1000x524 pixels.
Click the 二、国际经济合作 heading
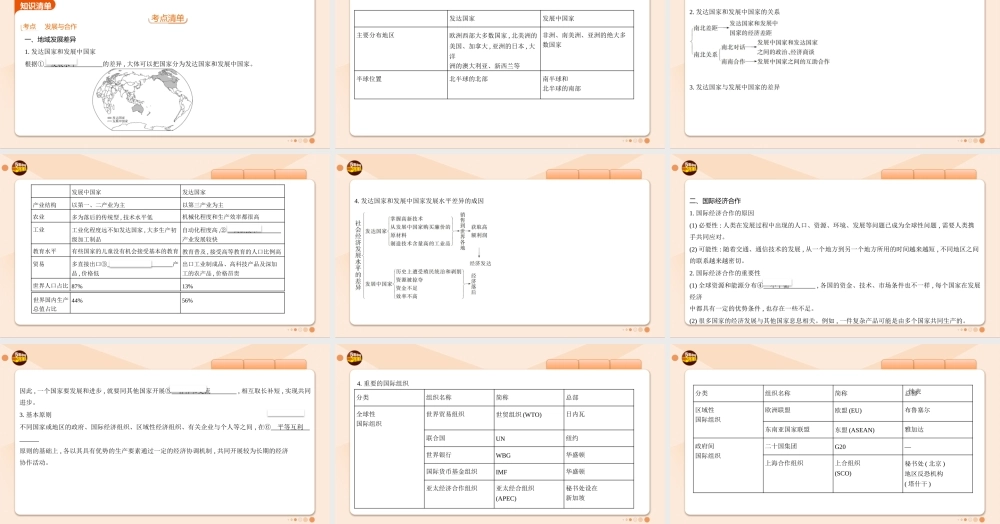[715, 200]
